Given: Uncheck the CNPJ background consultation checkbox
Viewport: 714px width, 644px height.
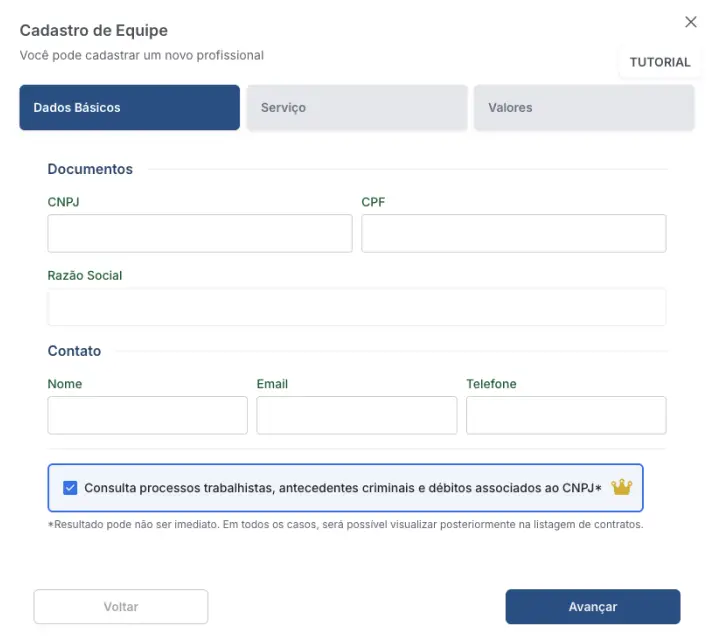Looking at the screenshot, I should click(x=70, y=488).
